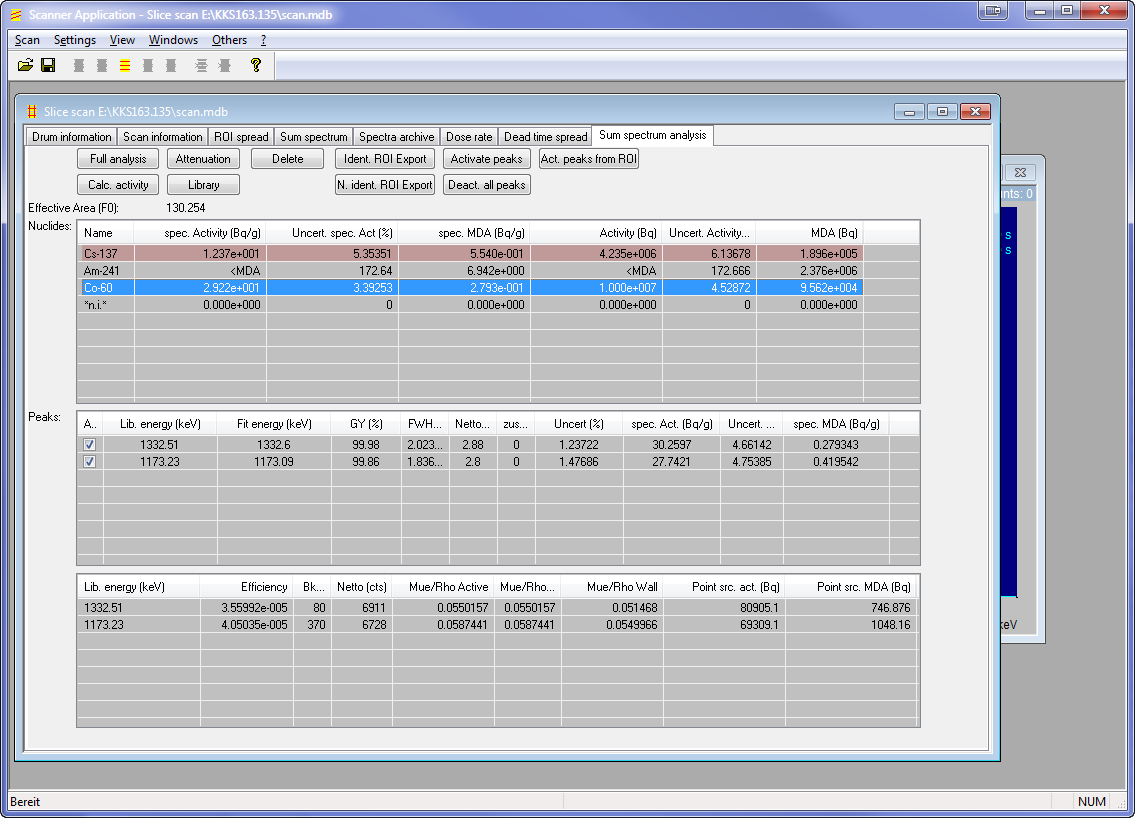Toggle the 1332.51 keV peak checkbox
This screenshot has width=1135, height=818.
tap(89, 444)
